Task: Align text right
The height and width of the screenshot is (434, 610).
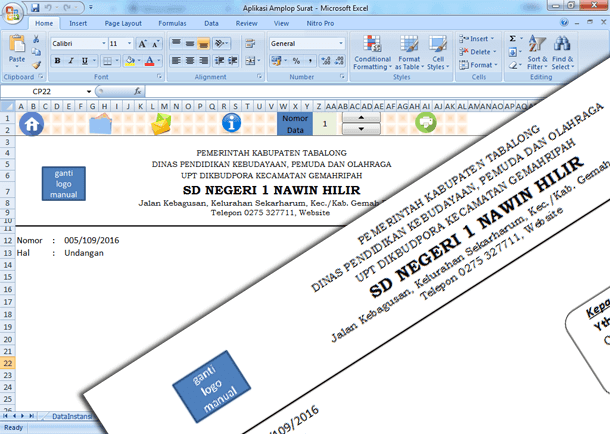Action: [x=203, y=61]
